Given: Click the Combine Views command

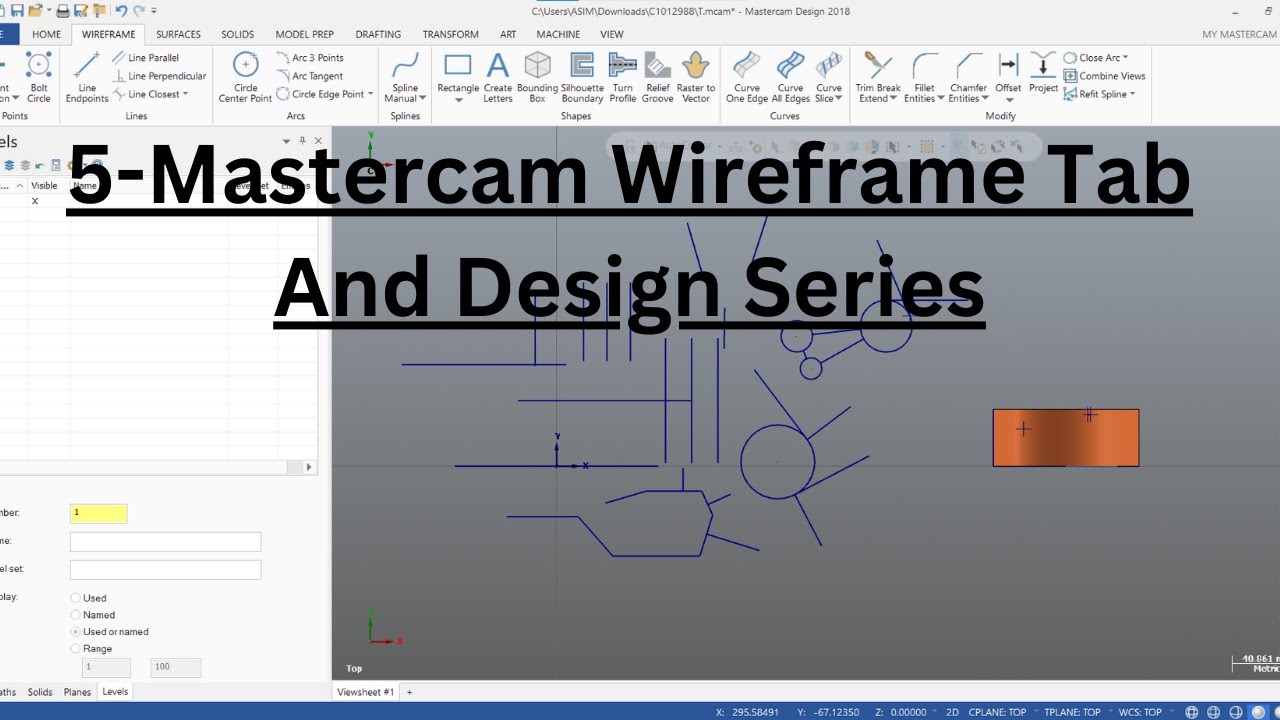Looking at the screenshot, I should [1104, 76].
